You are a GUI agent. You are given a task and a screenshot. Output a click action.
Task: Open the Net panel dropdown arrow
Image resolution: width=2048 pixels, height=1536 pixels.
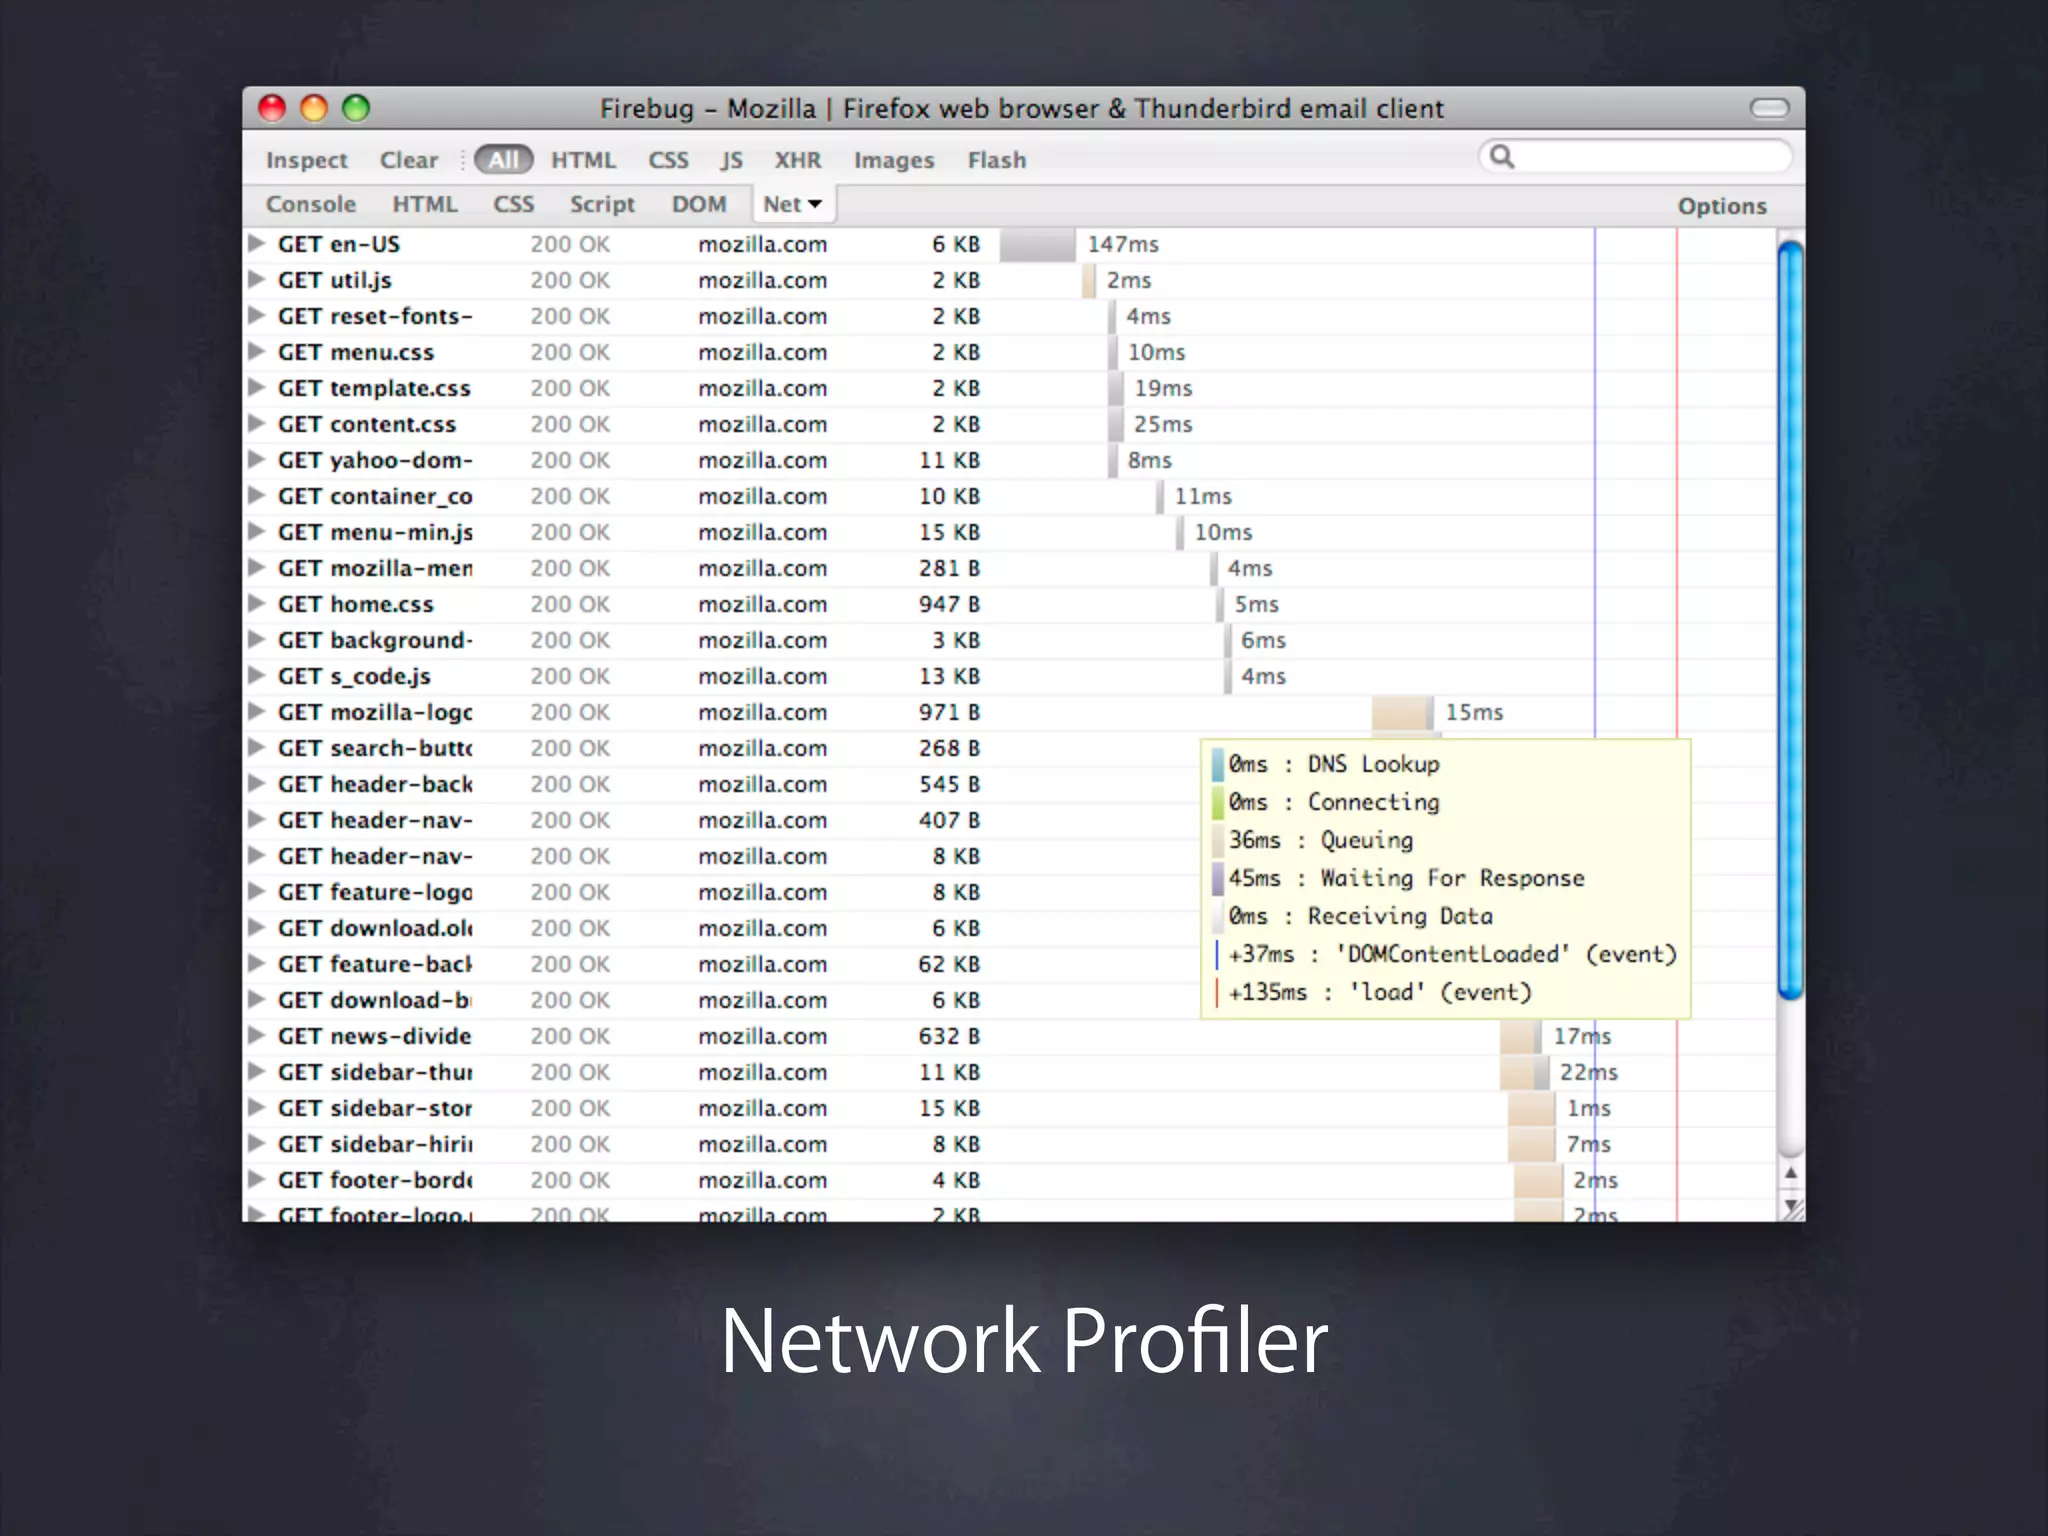[x=815, y=205]
